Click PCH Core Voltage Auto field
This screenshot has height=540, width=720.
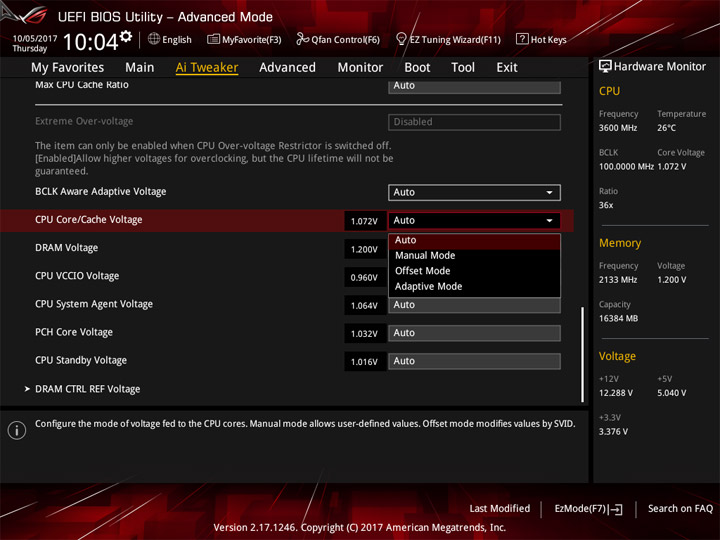pyautogui.click(x=474, y=333)
